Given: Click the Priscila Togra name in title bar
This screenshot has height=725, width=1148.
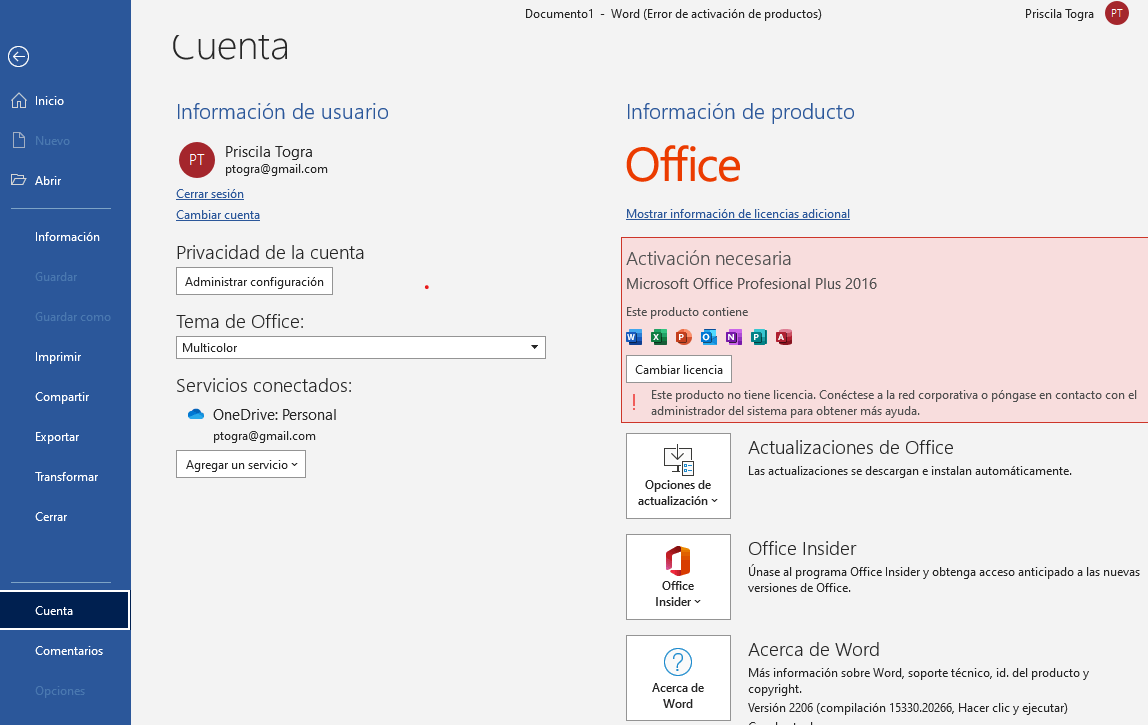Looking at the screenshot, I should (1059, 13).
